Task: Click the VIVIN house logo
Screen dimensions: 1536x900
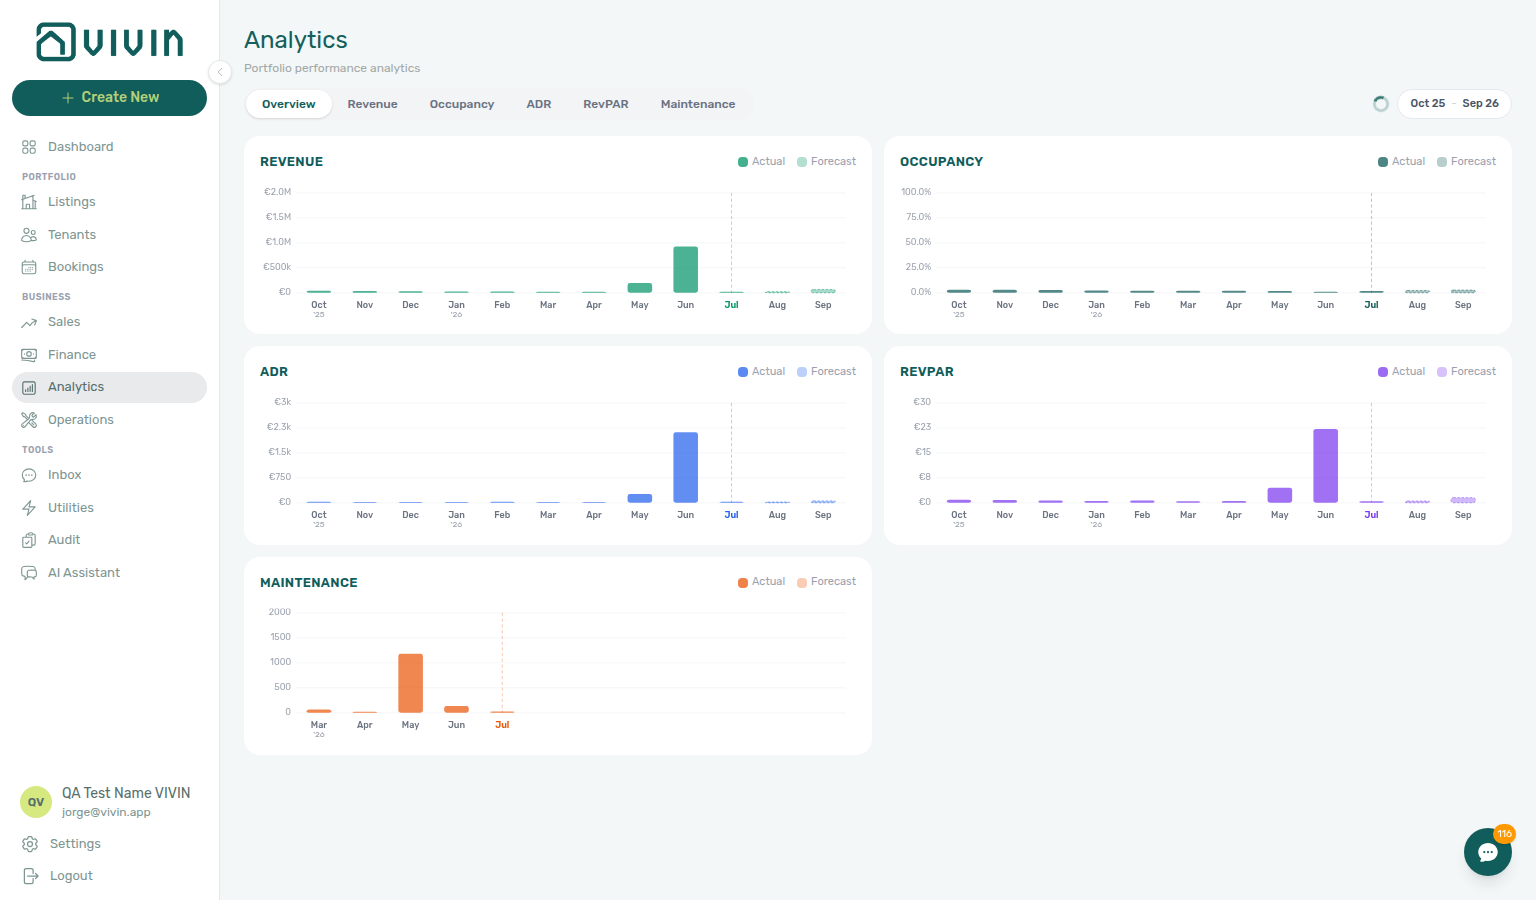Action: [109, 42]
